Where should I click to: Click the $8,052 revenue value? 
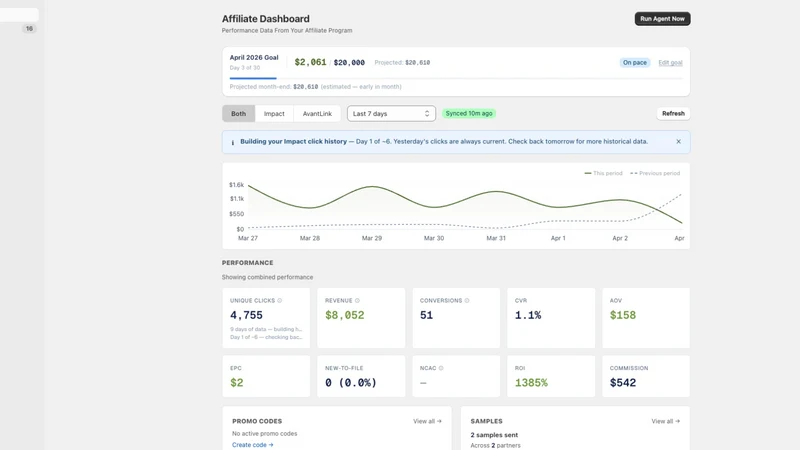click(345, 315)
